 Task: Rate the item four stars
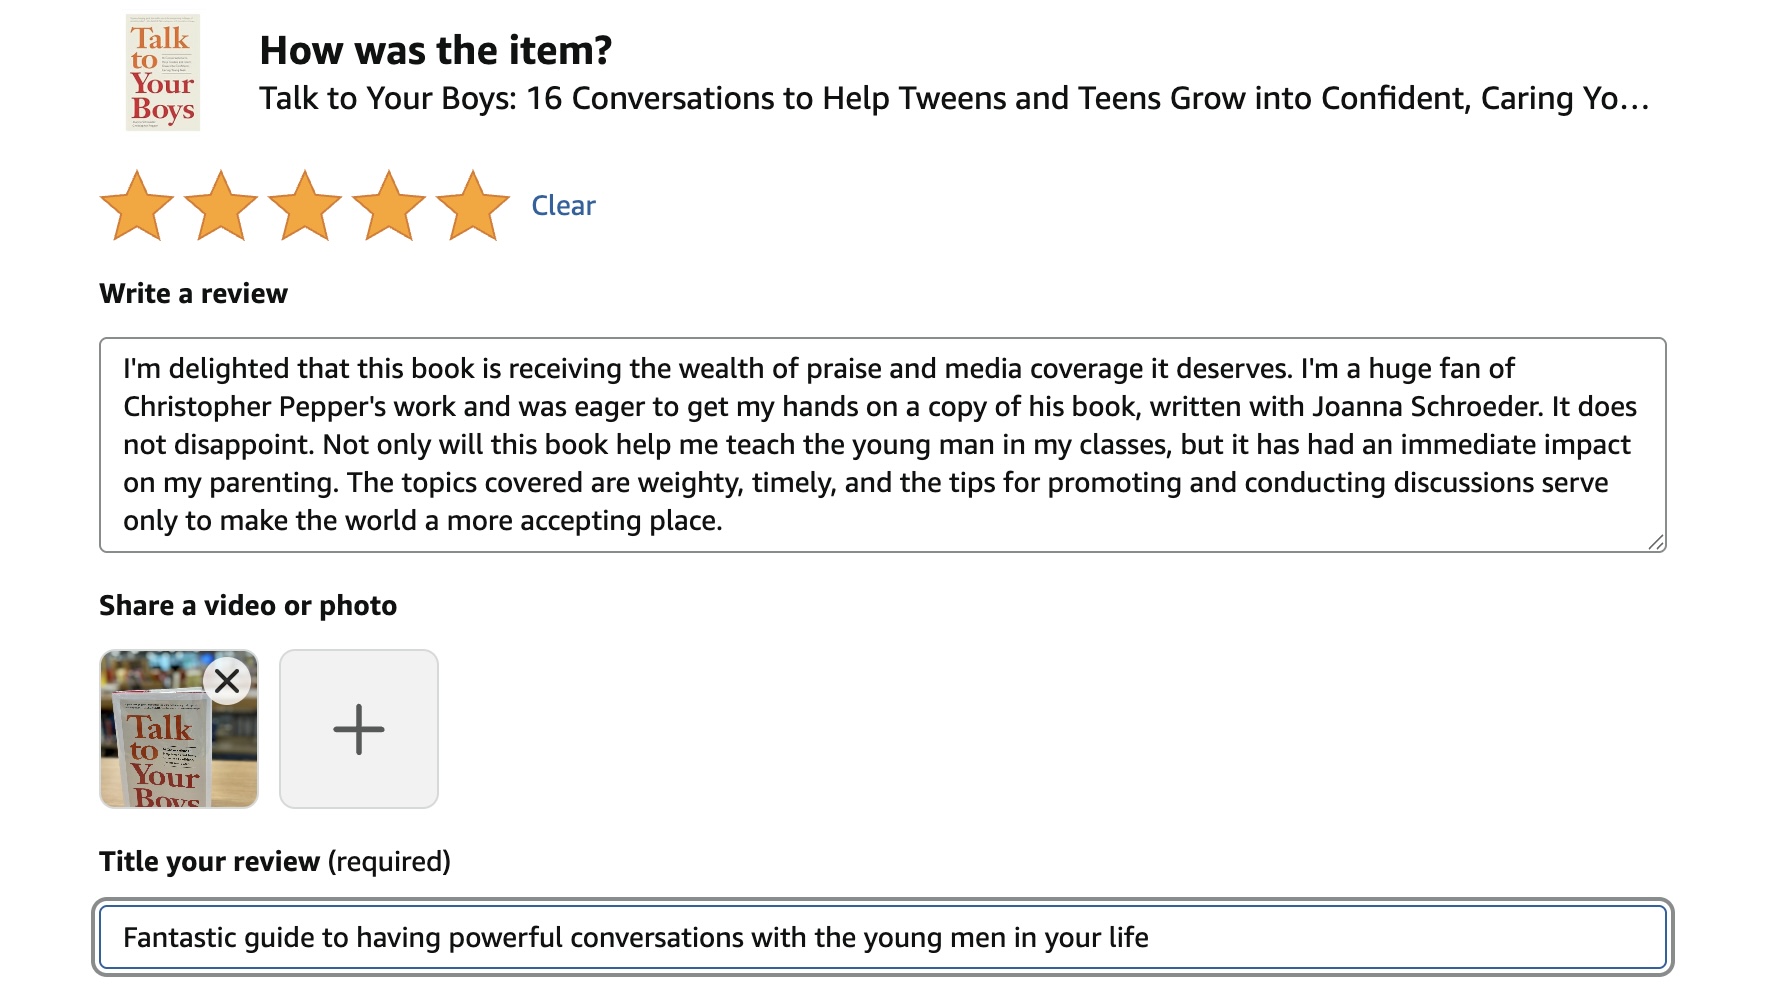pos(389,206)
